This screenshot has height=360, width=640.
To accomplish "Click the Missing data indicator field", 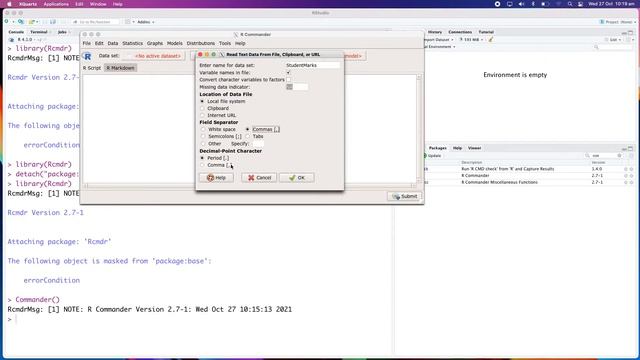I will click(x=297, y=87).
